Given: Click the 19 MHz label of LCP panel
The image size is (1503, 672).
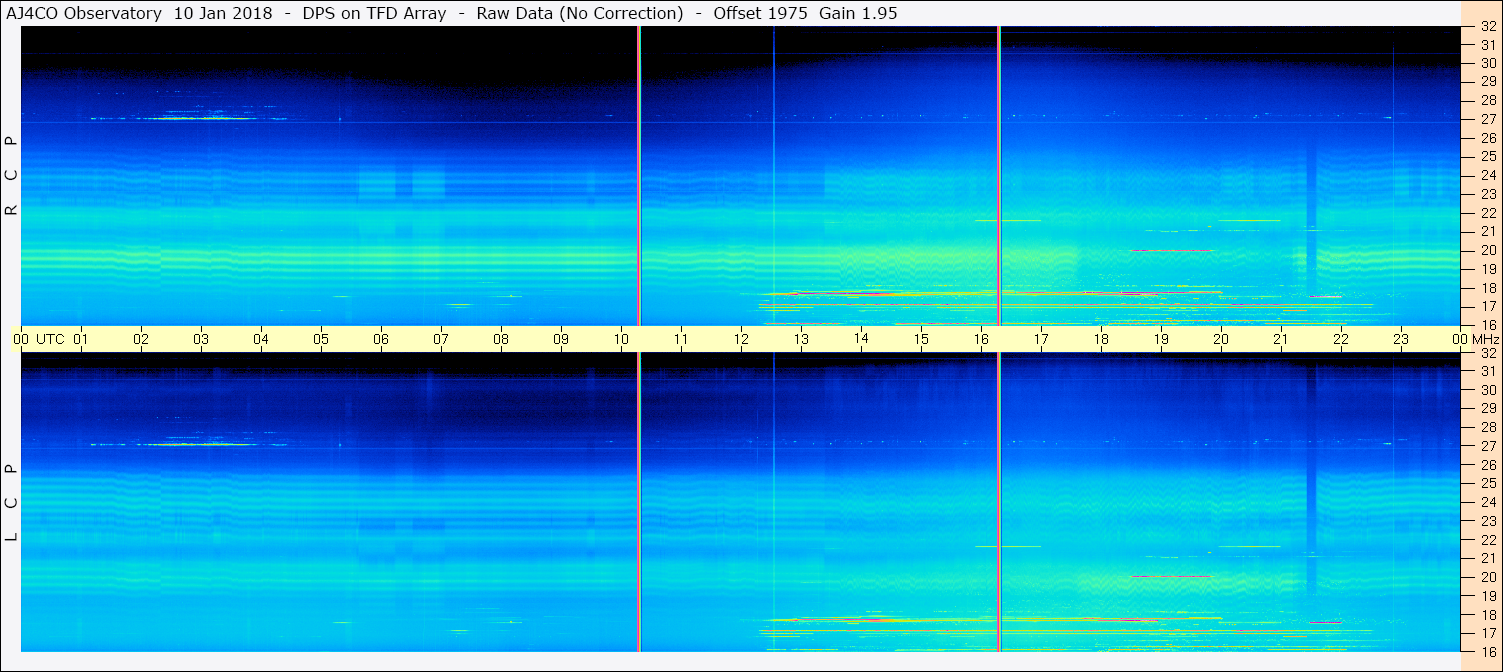Looking at the screenshot, I should tap(1488, 596).
